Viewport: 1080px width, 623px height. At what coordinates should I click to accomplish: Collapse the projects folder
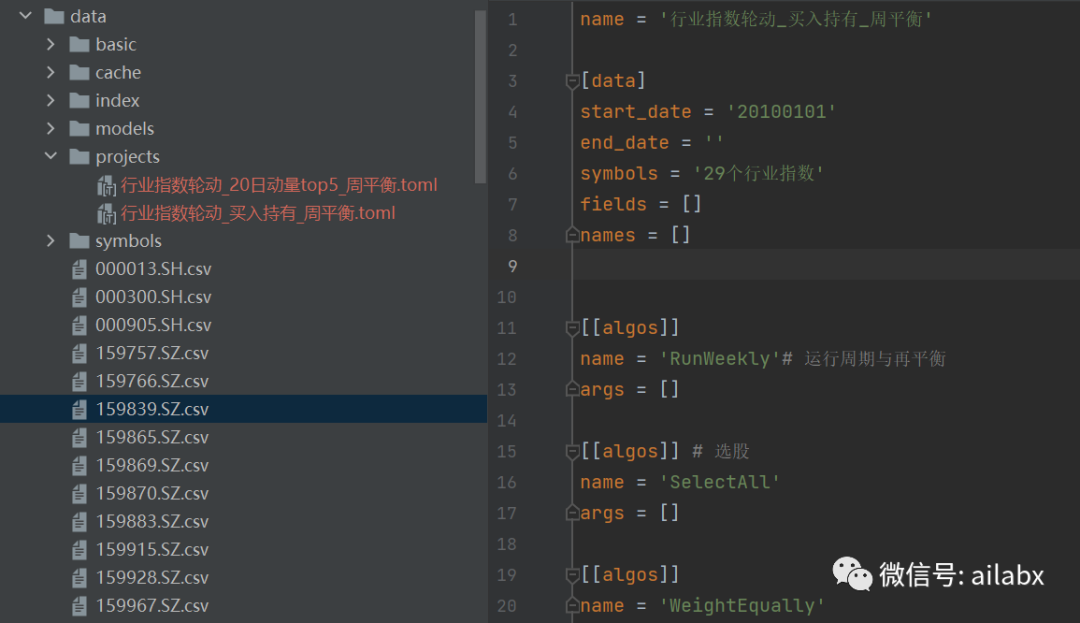[49, 156]
